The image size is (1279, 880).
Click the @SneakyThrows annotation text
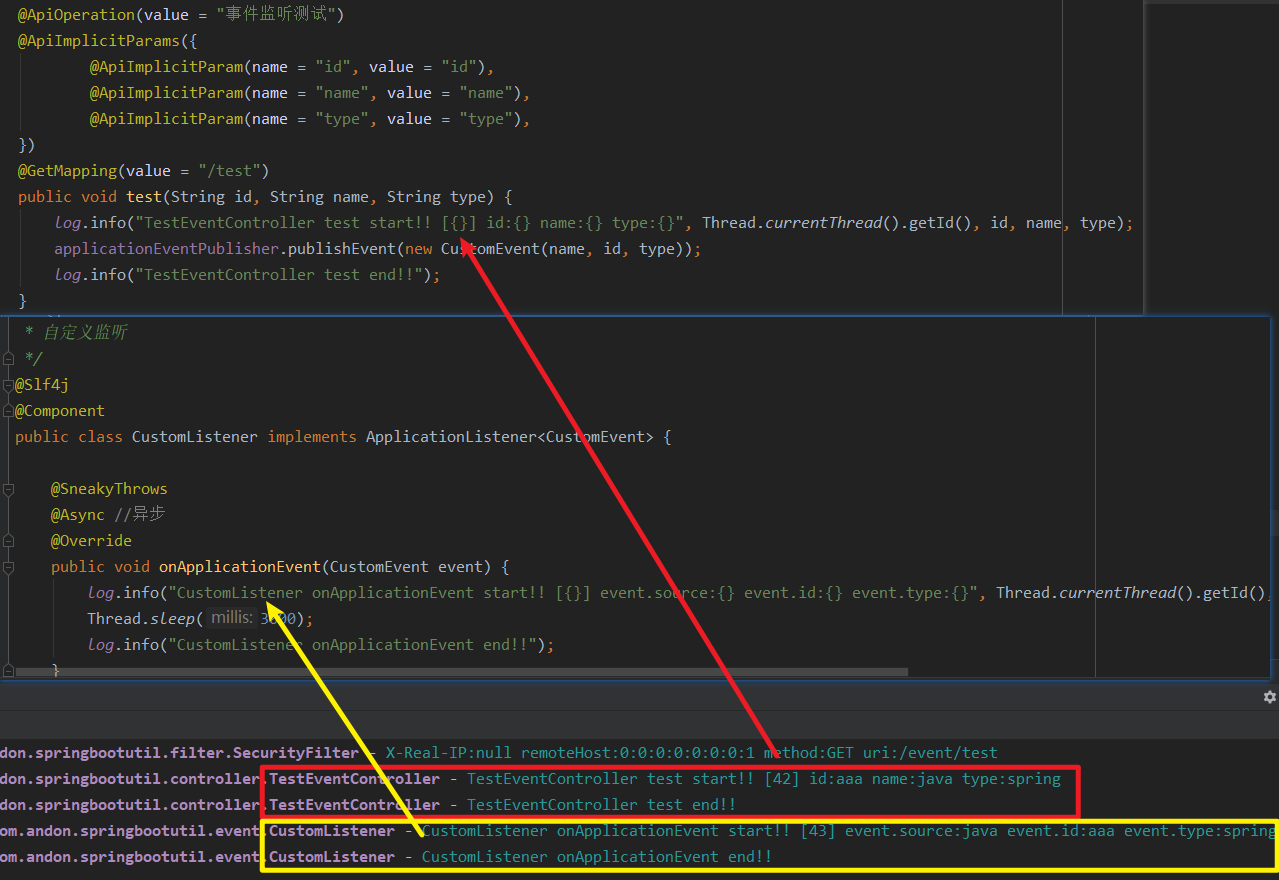point(109,489)
